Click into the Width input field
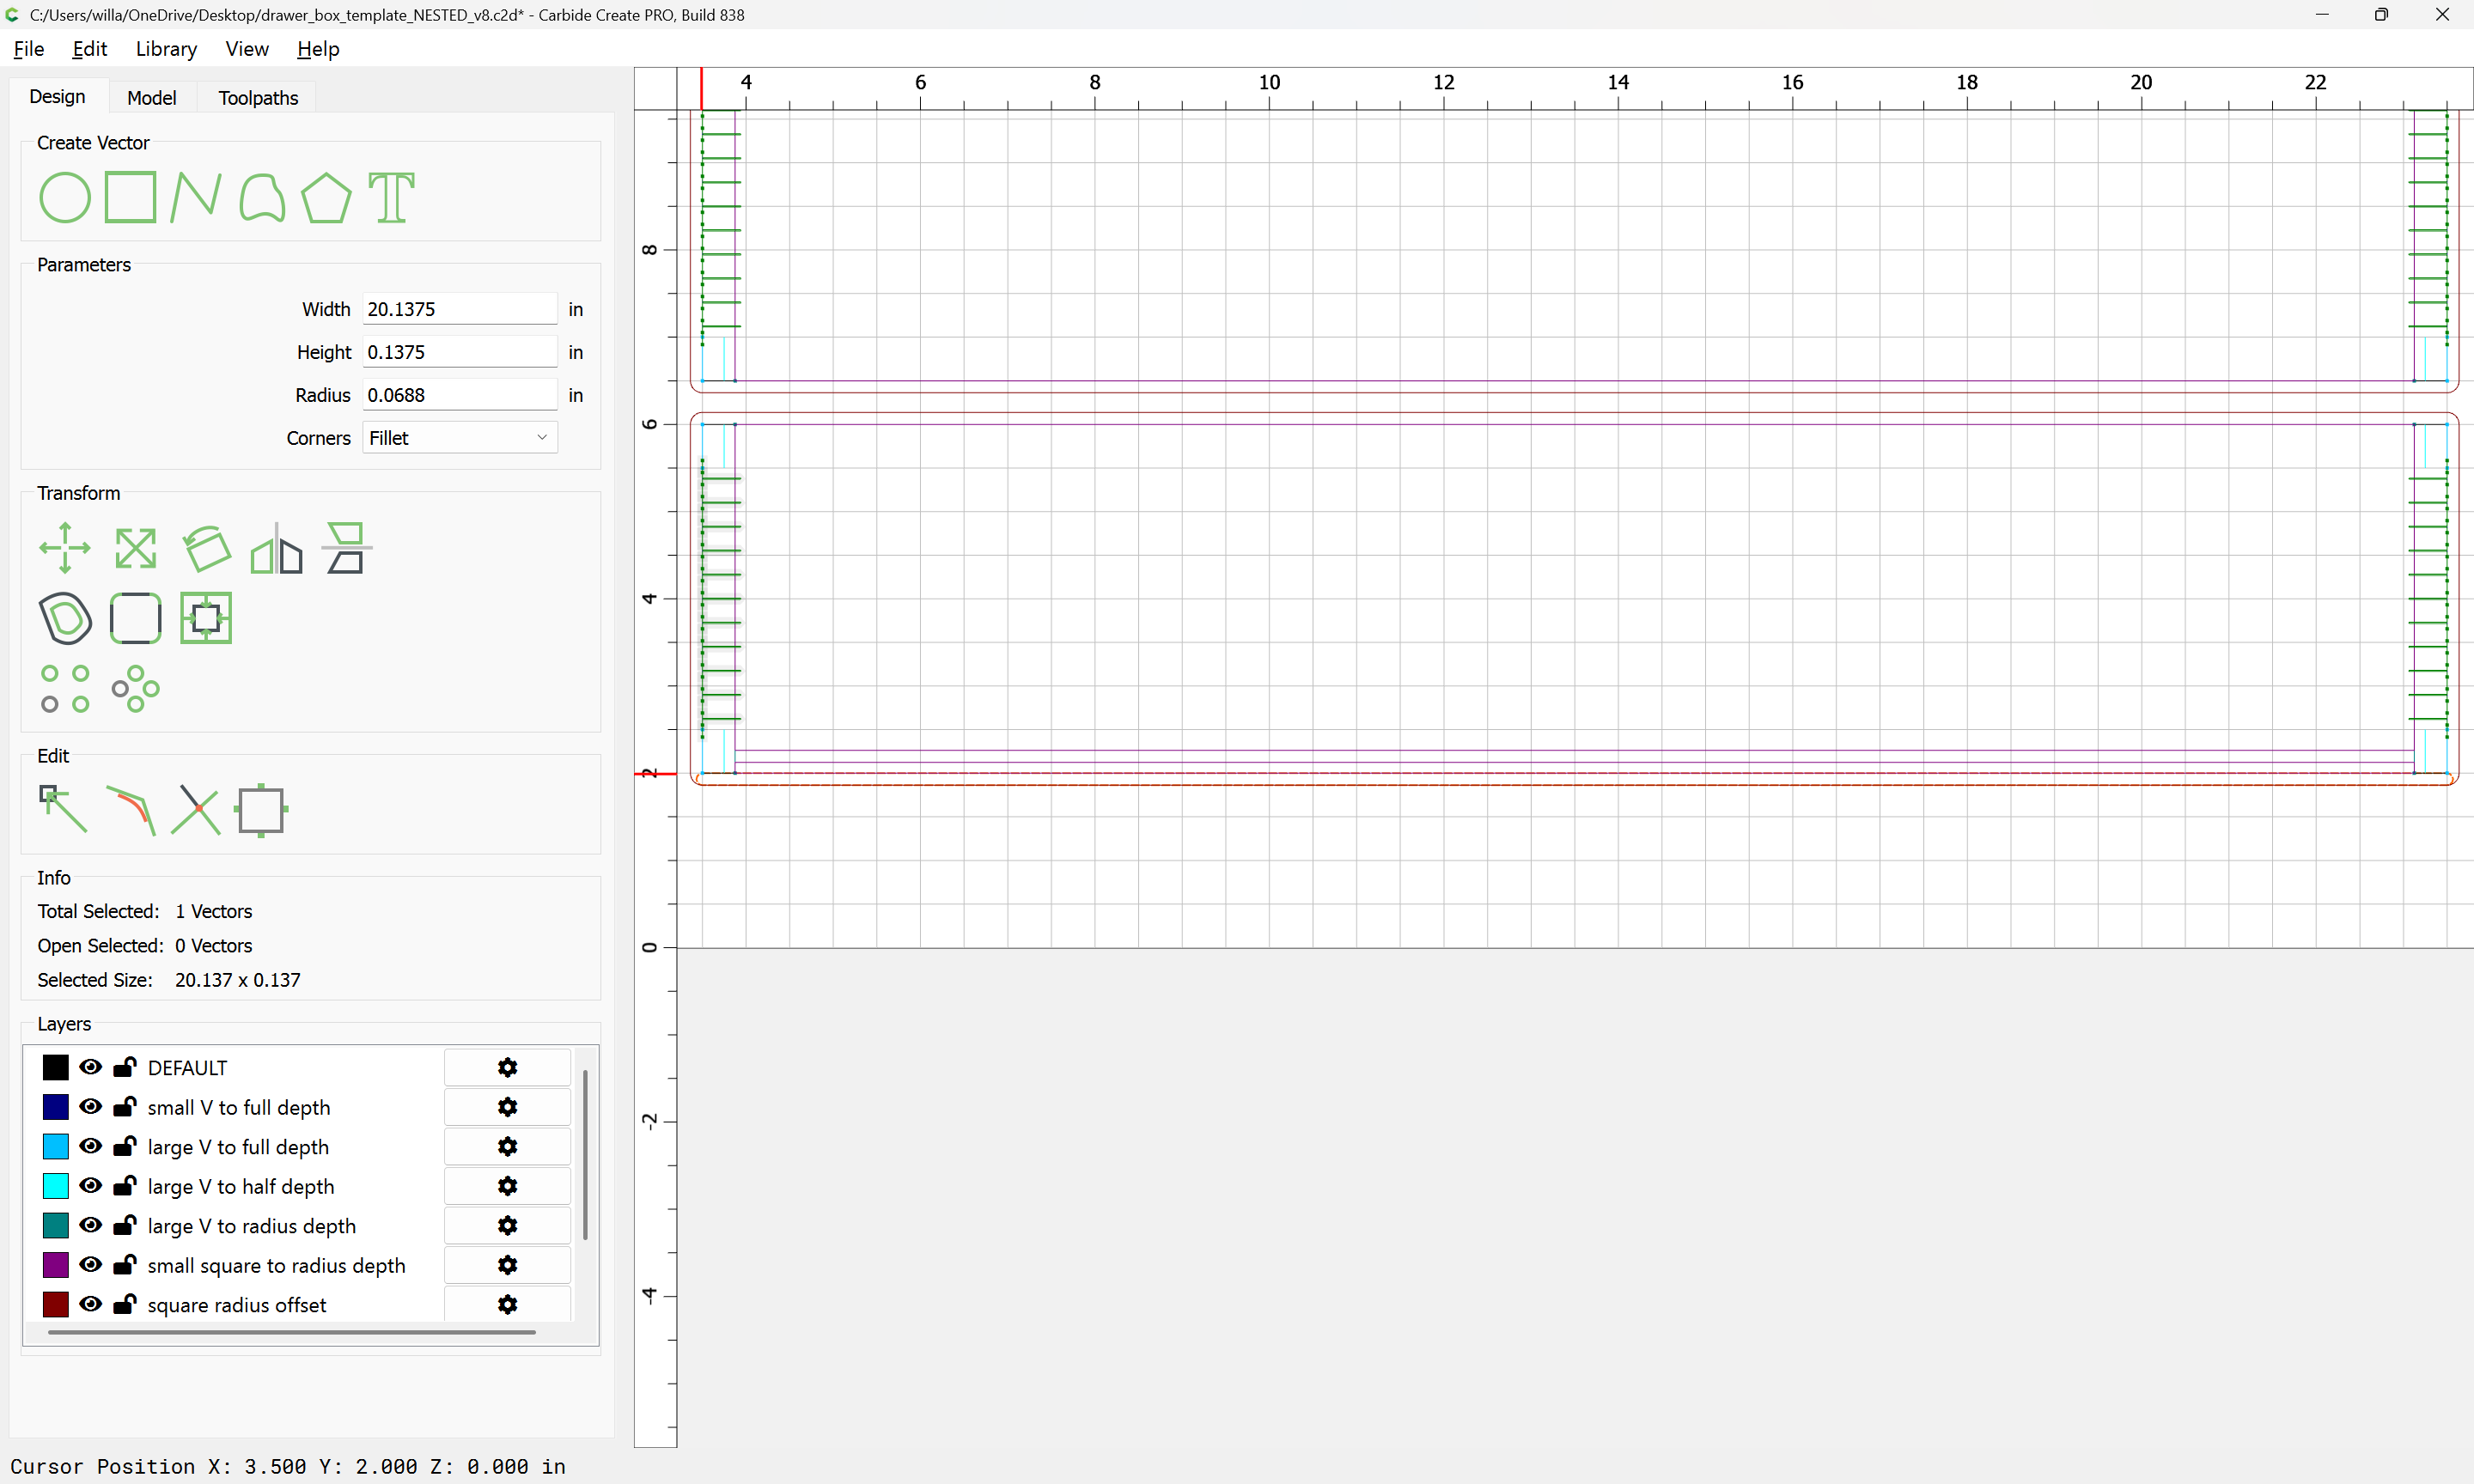This screenshot has height=1484, width=2474. 459,309
